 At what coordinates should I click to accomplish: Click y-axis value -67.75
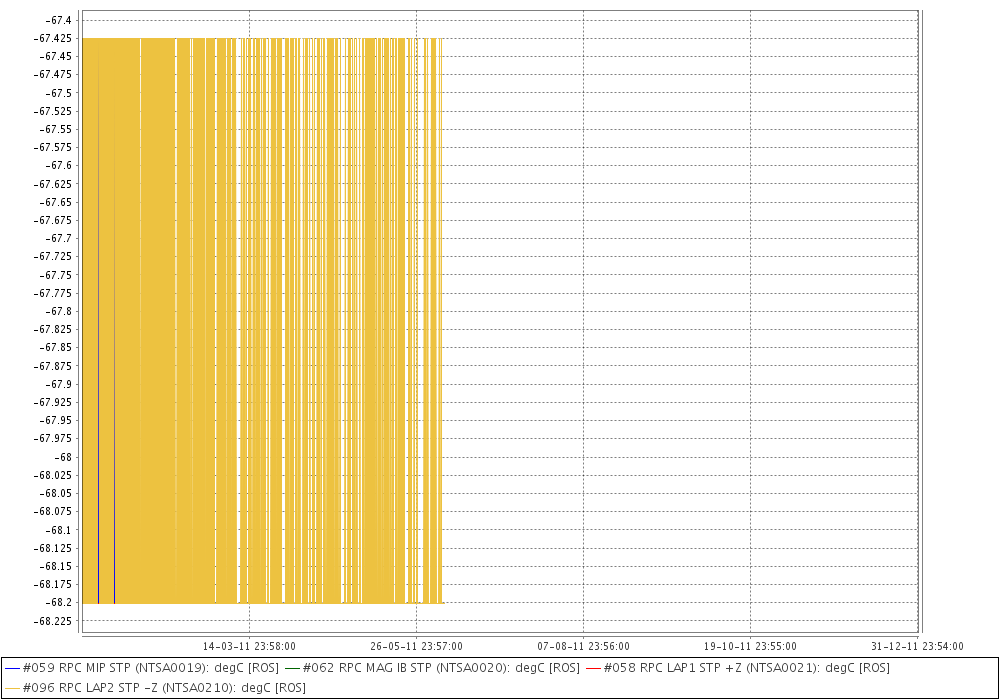point(55,275)
